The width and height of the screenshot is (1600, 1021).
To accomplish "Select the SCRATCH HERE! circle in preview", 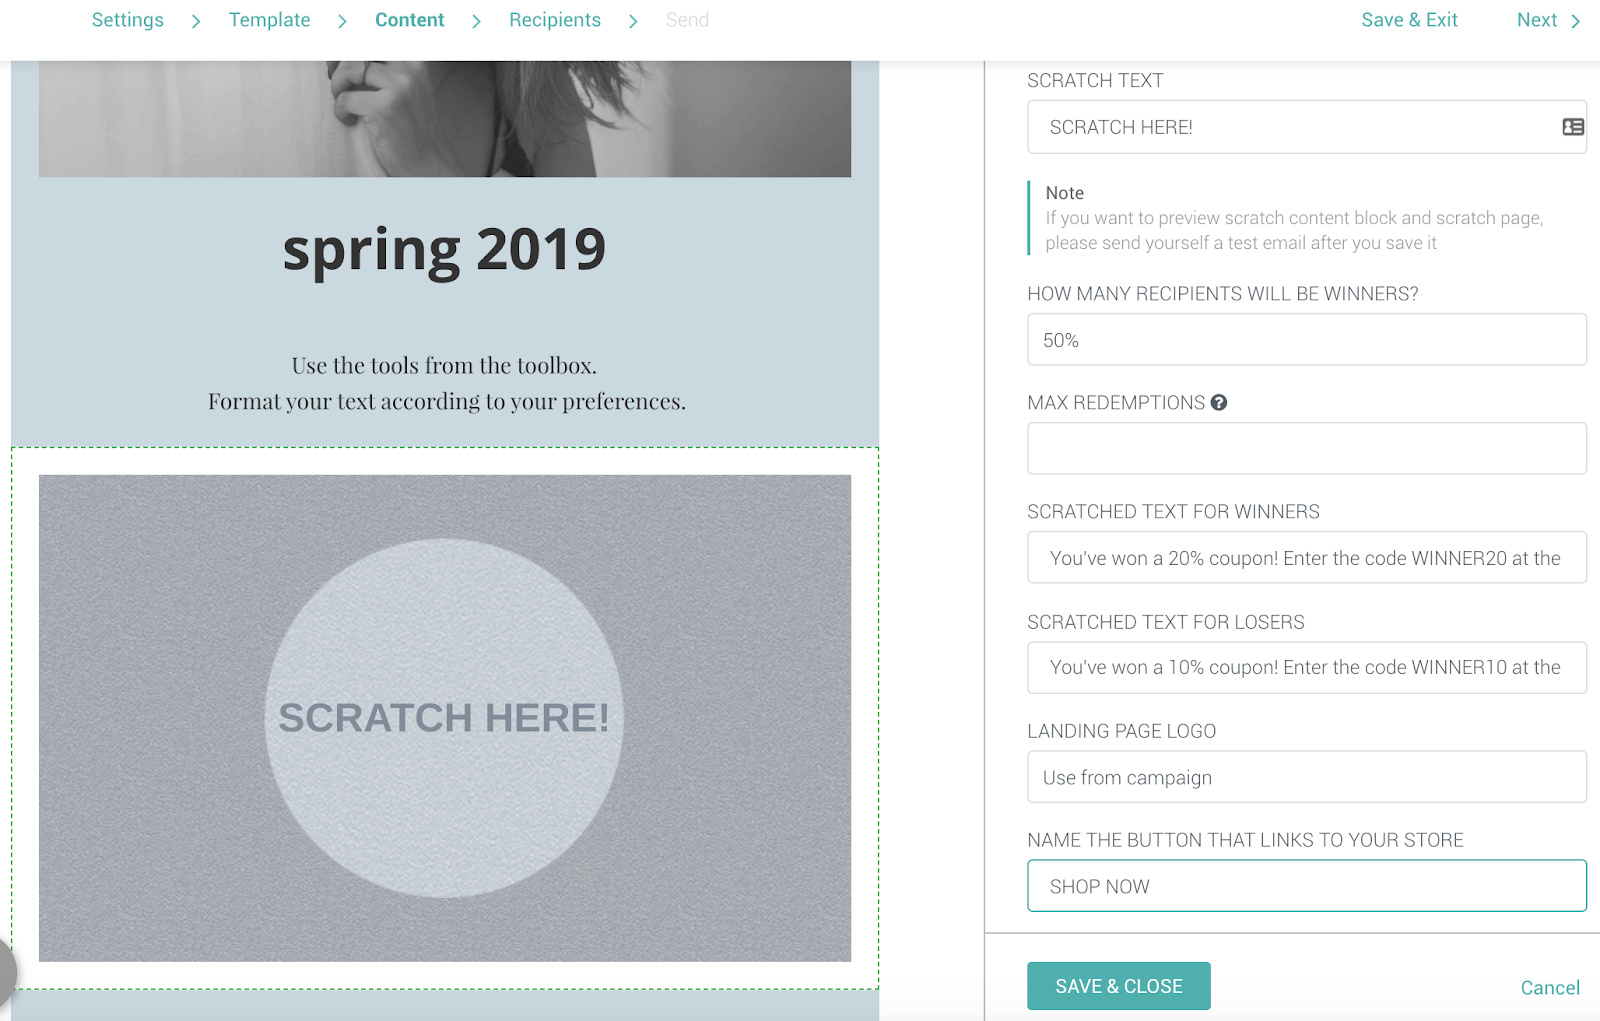I will pyautogui.click(x=444, y=718).
